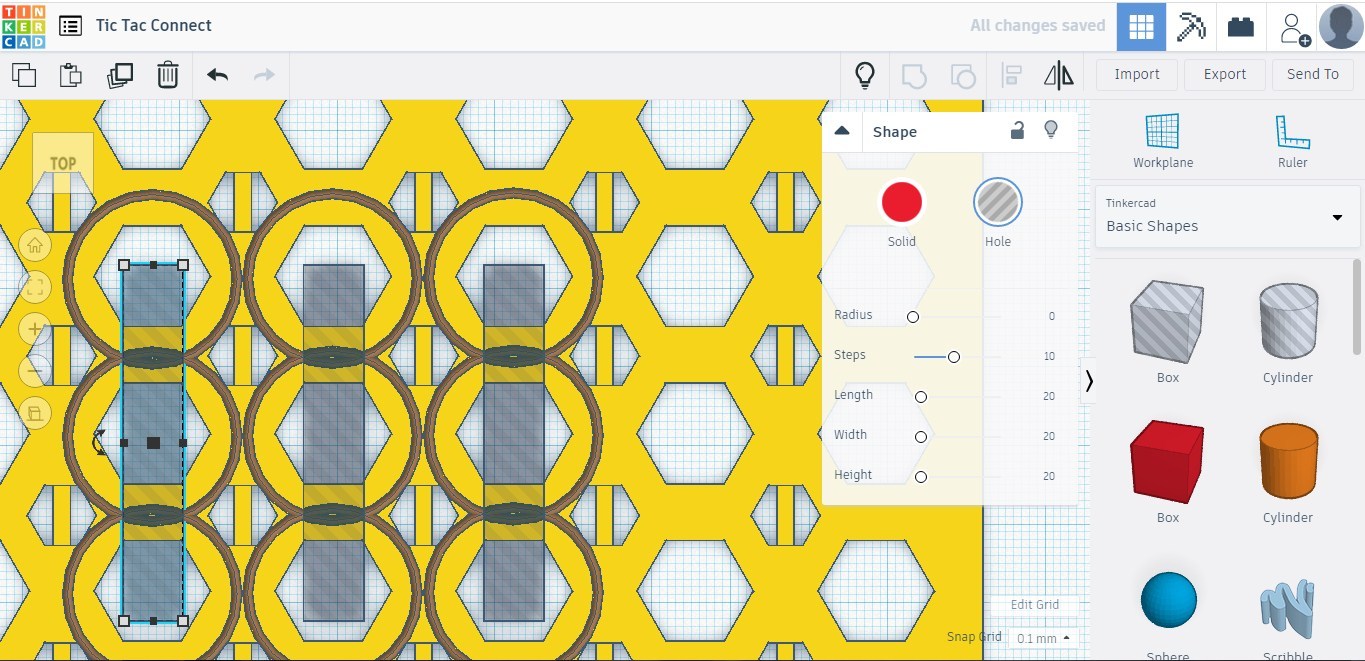This screenshot has width=1365, height=661.
Task: Select the red solid Box shape
Action: click(x=1167, y=462)
